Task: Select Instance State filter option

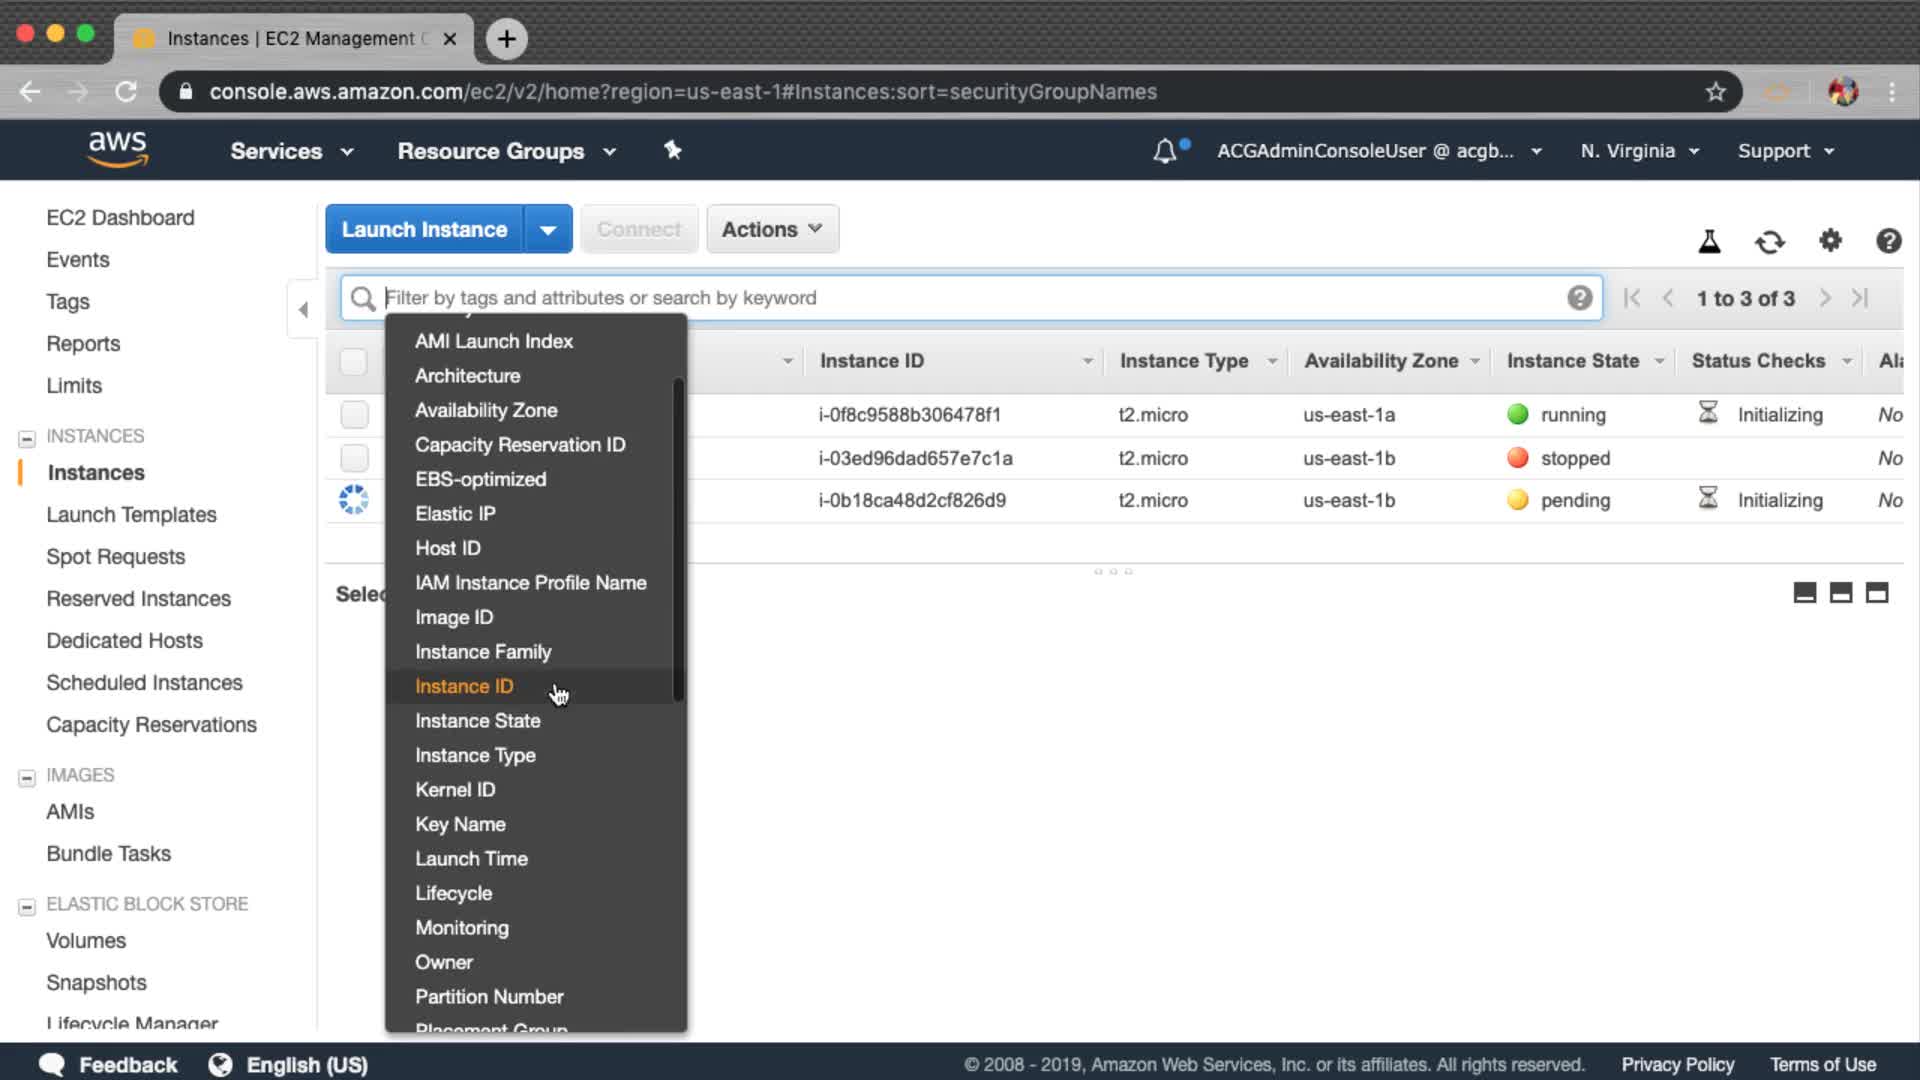Action: pos(477,721)
